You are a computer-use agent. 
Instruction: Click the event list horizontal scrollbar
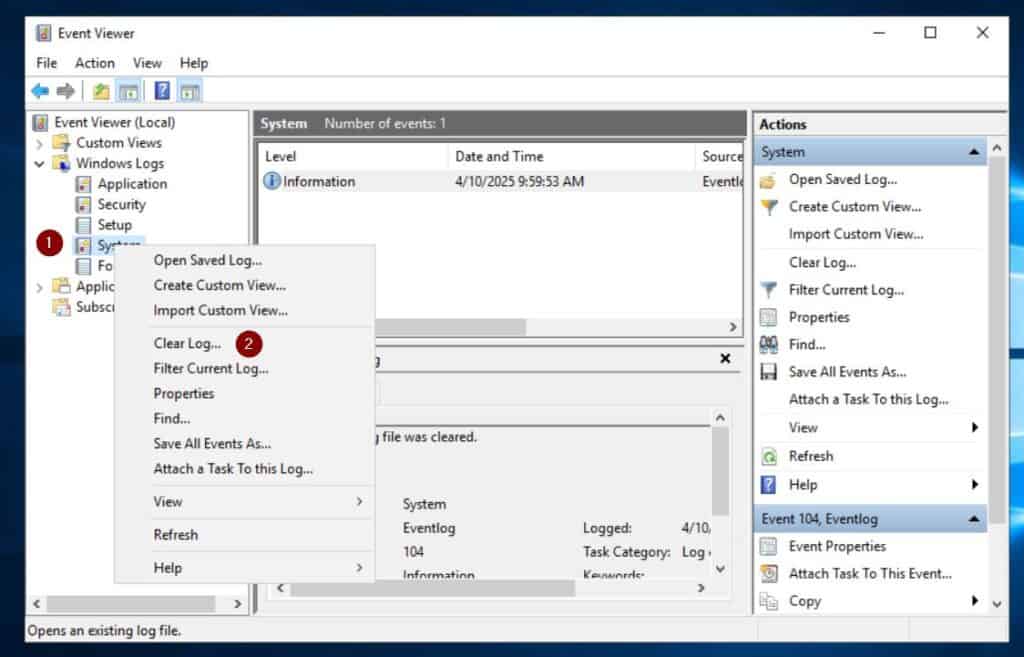click(451, 327)
